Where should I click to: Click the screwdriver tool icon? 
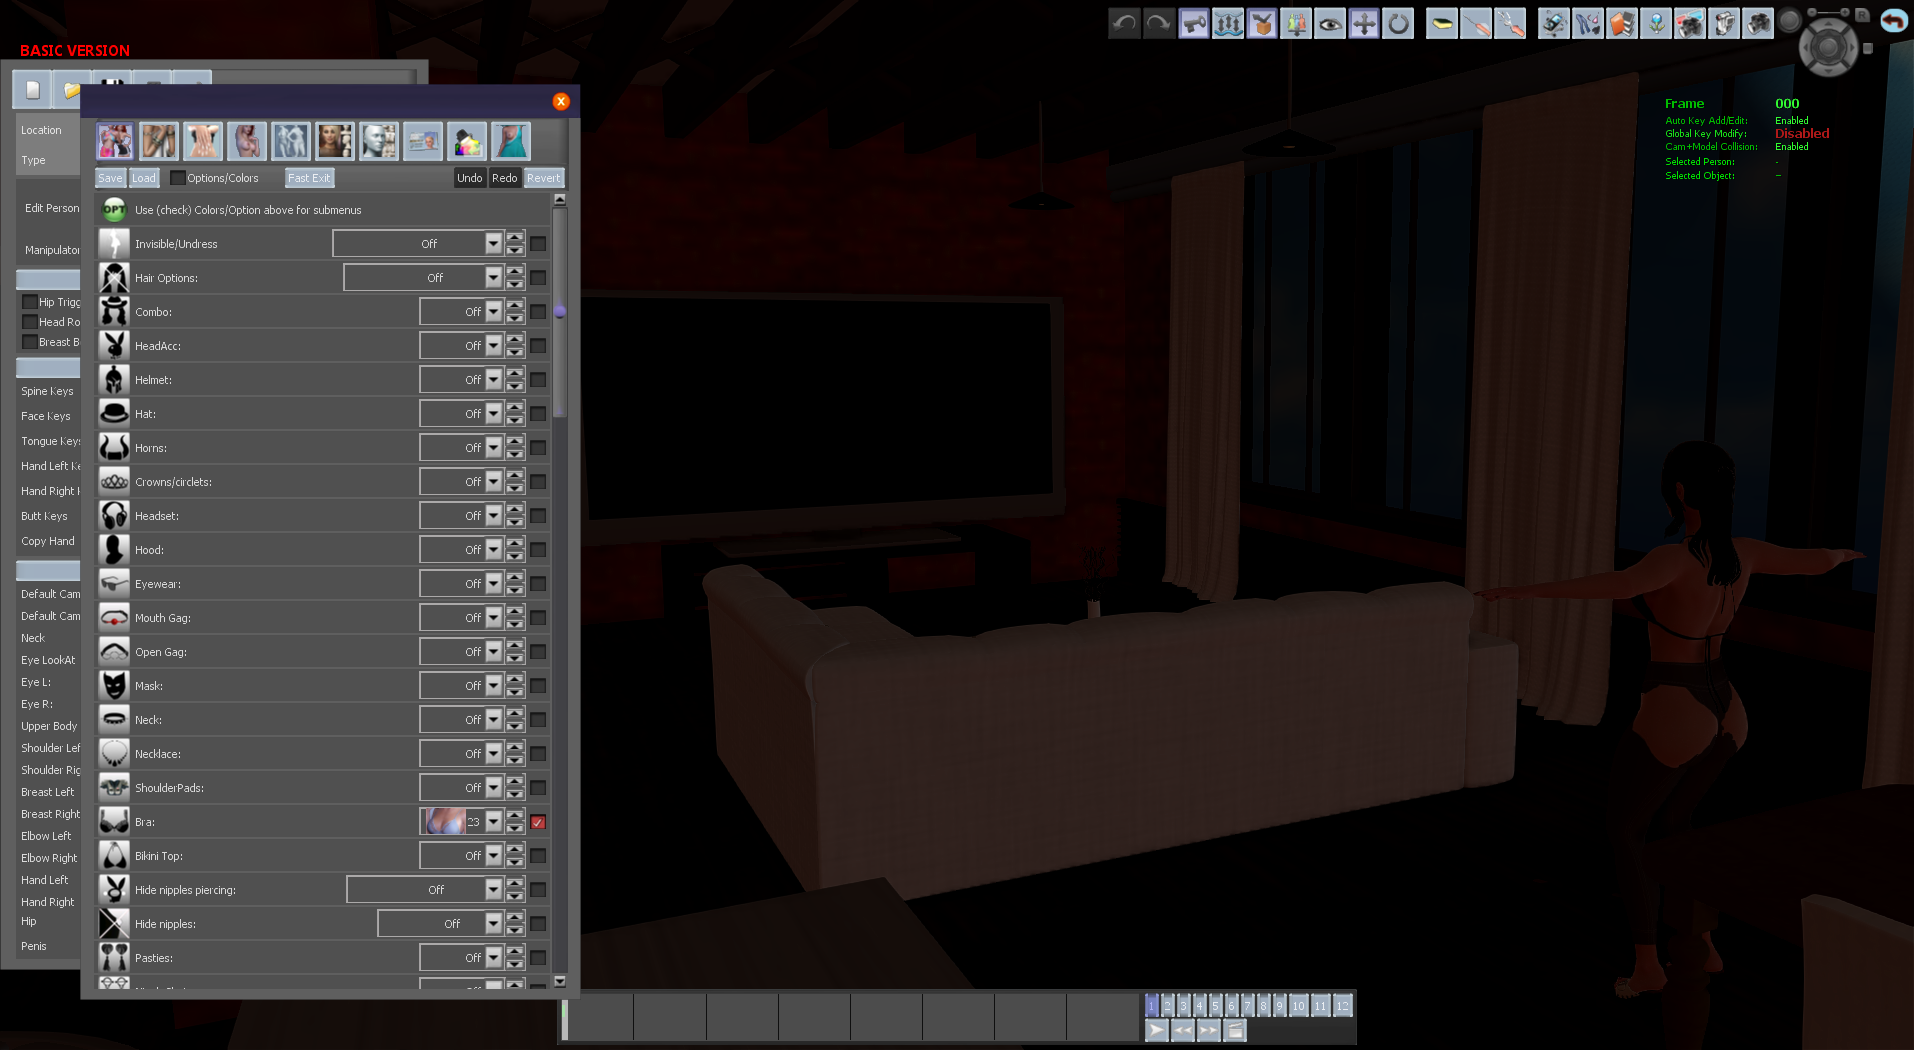(x=1475, y=23)
